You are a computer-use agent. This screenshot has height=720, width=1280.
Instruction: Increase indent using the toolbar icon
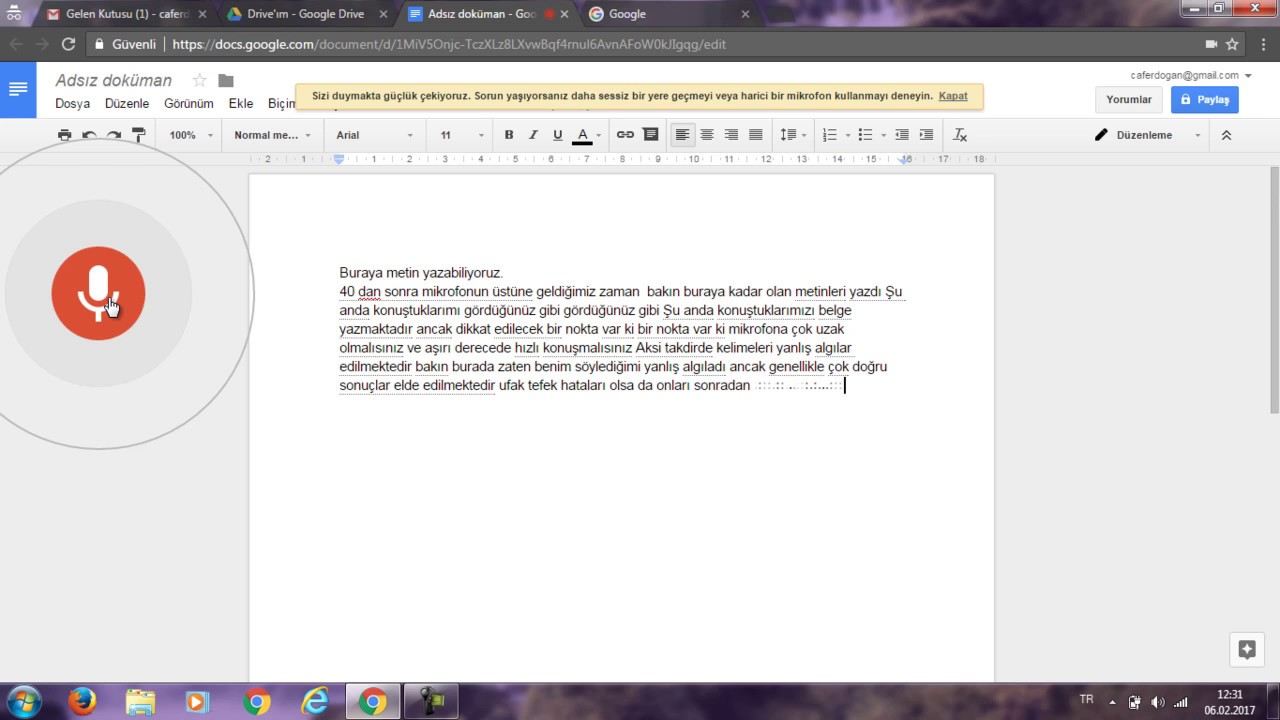coord(926,135)
